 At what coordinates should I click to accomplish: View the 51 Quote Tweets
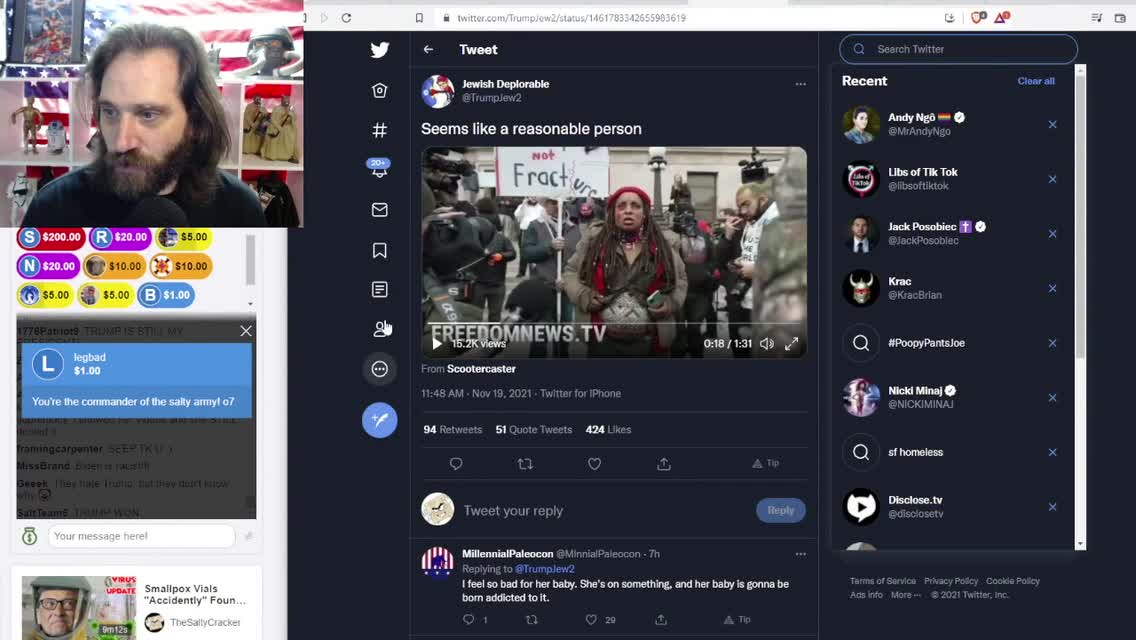(x=534, y=430)
